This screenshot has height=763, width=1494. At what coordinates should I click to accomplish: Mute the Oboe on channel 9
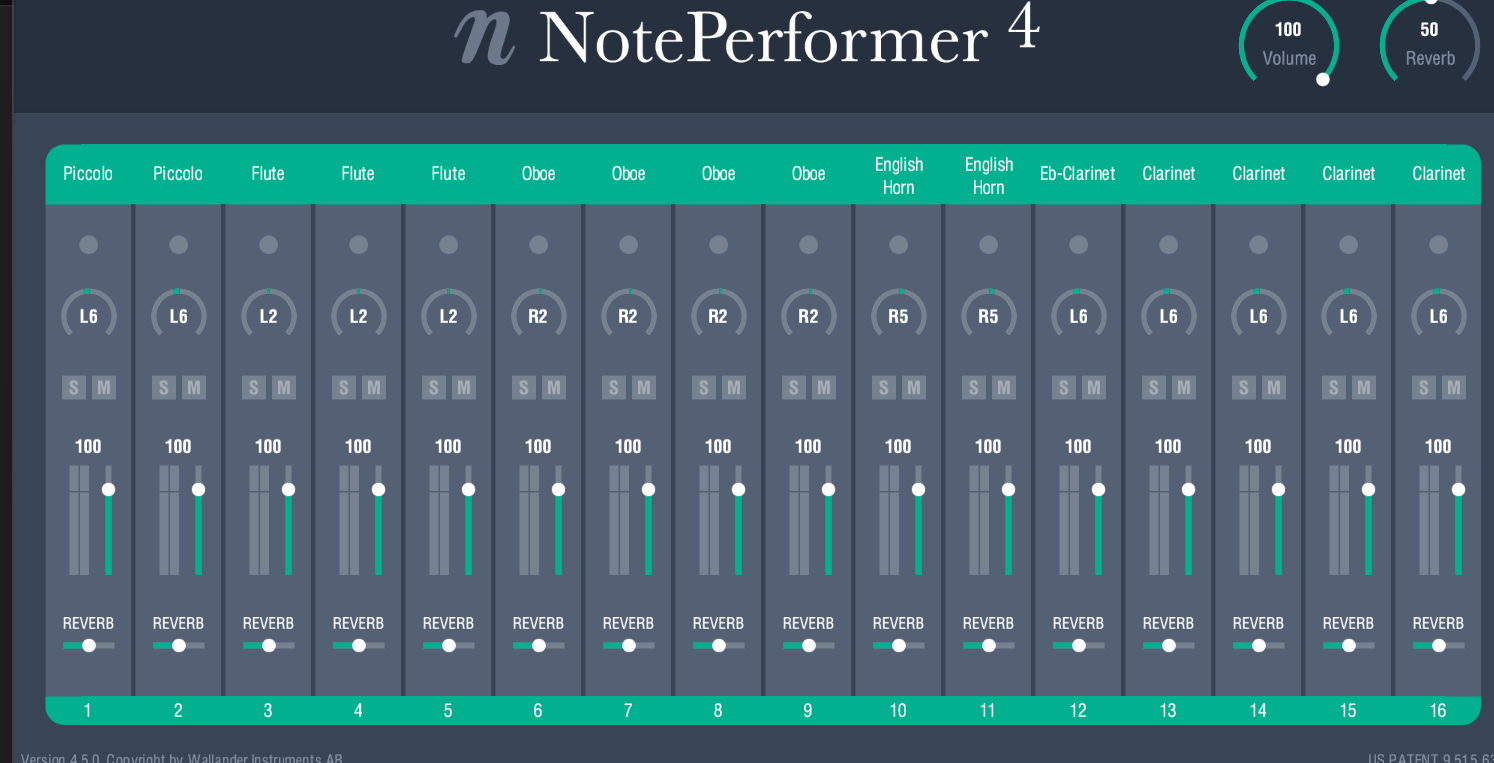[x=824, y=387]
